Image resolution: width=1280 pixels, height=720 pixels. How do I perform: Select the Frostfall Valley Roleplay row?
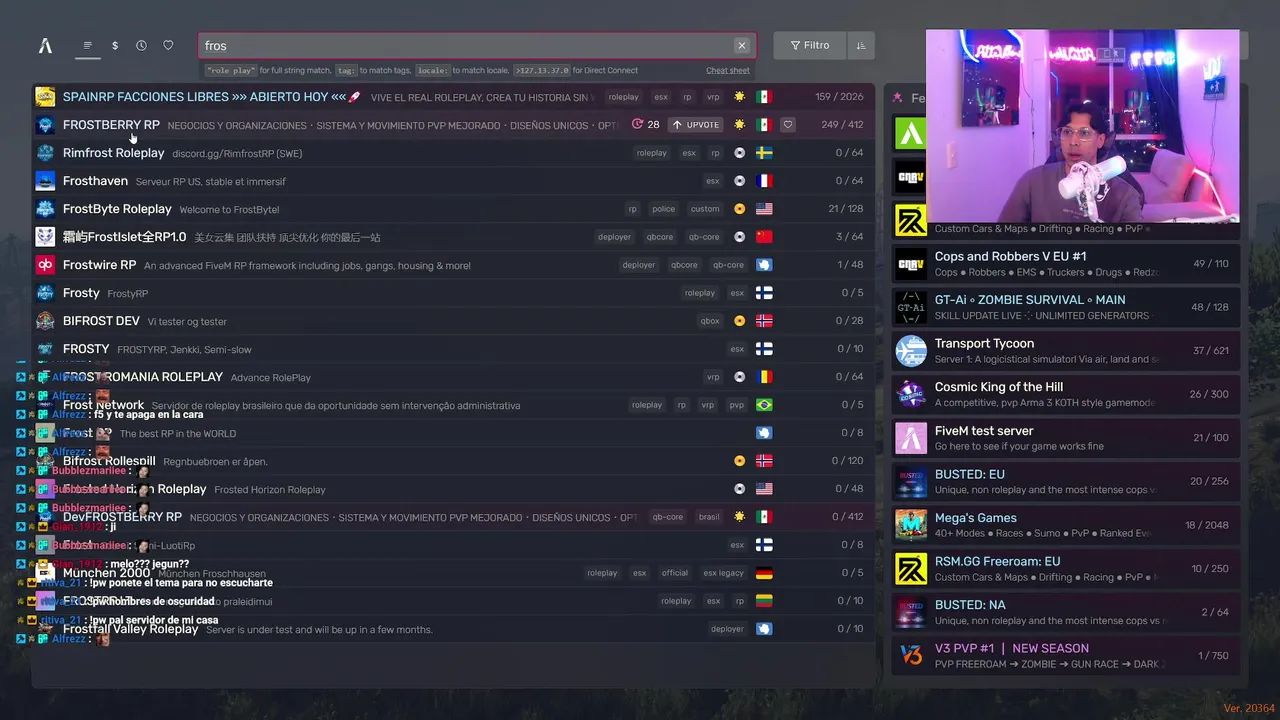pyautogui.click(x=453, y=629)
